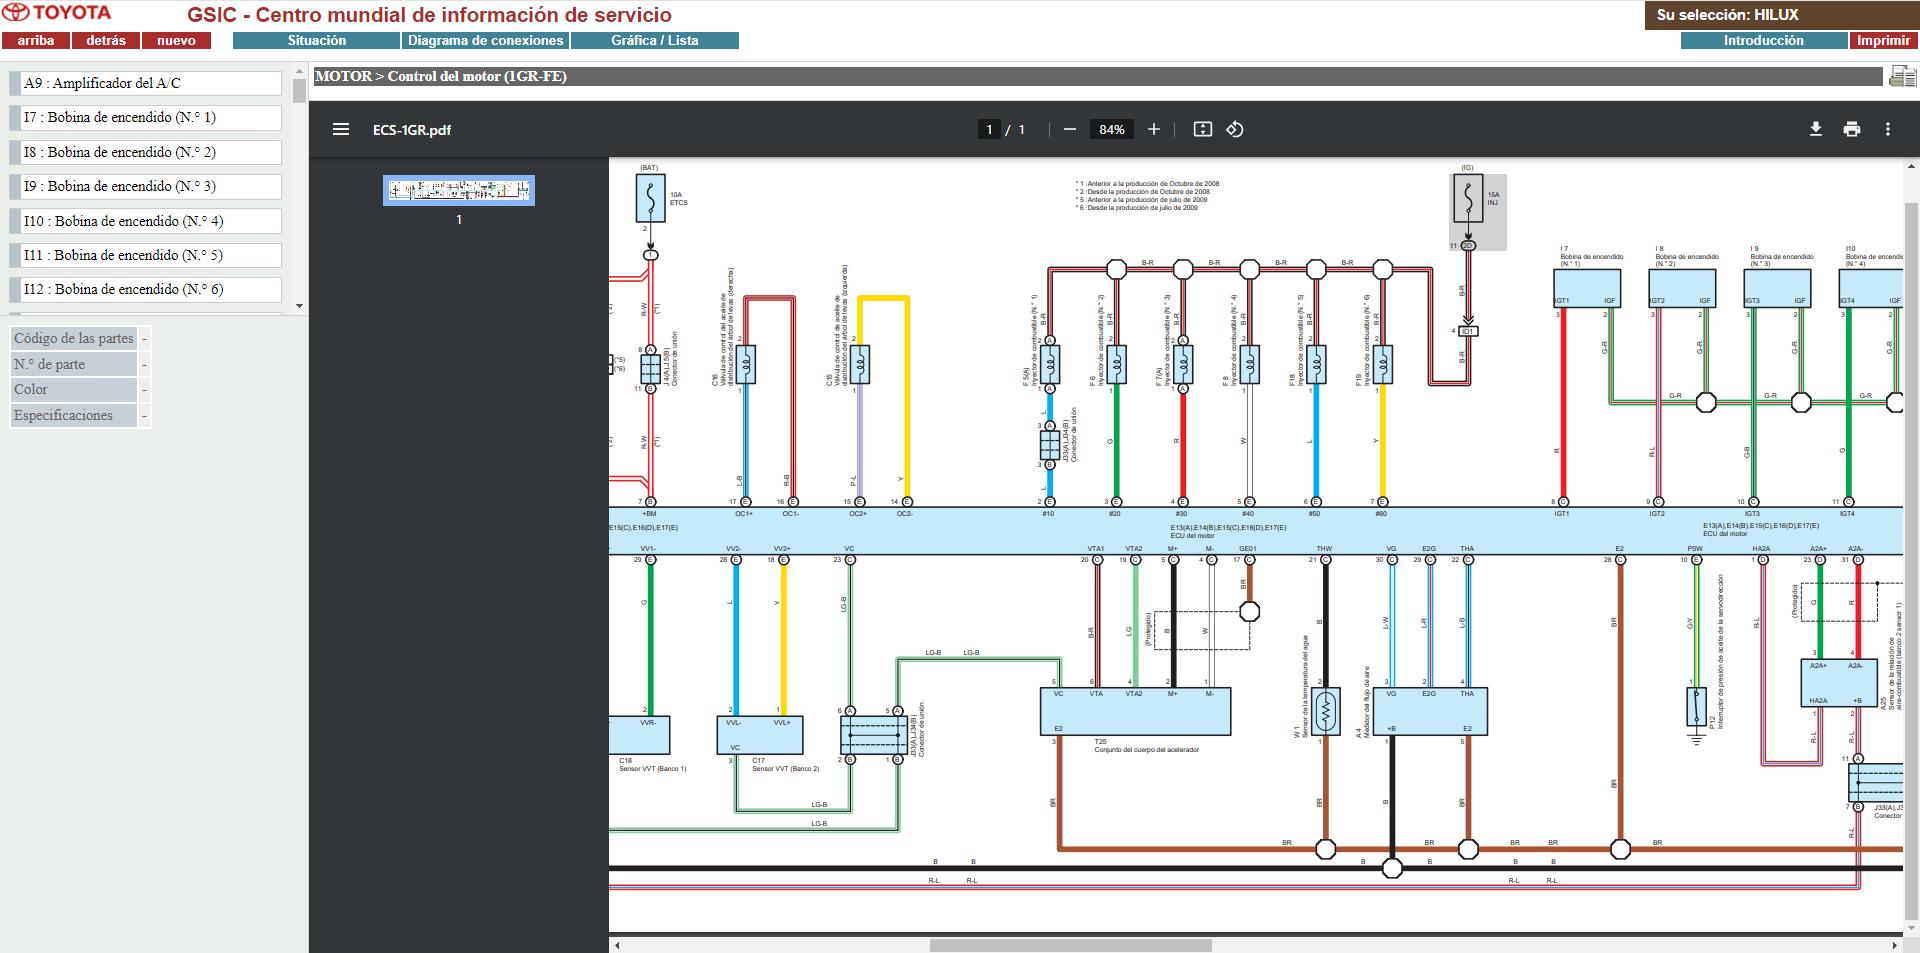Click the parts list scroll up arrow
Image resolution: width=1920 pixels, height=953 pixels.
tap(299, 71)
